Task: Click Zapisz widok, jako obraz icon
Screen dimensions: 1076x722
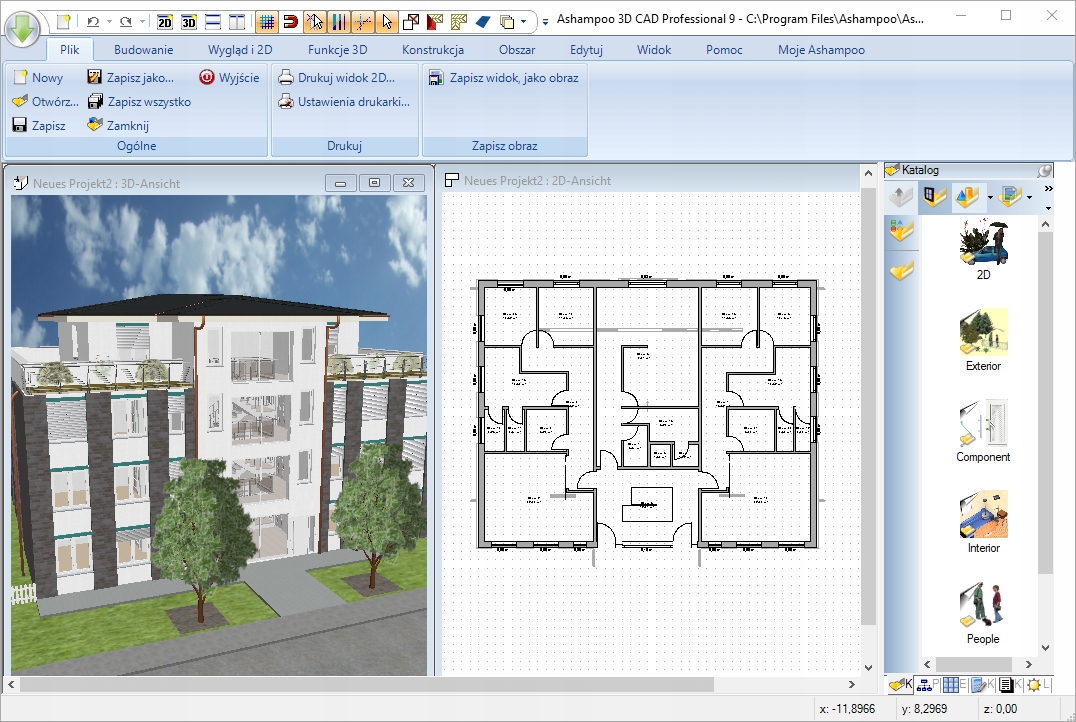Action: [436, 77]
